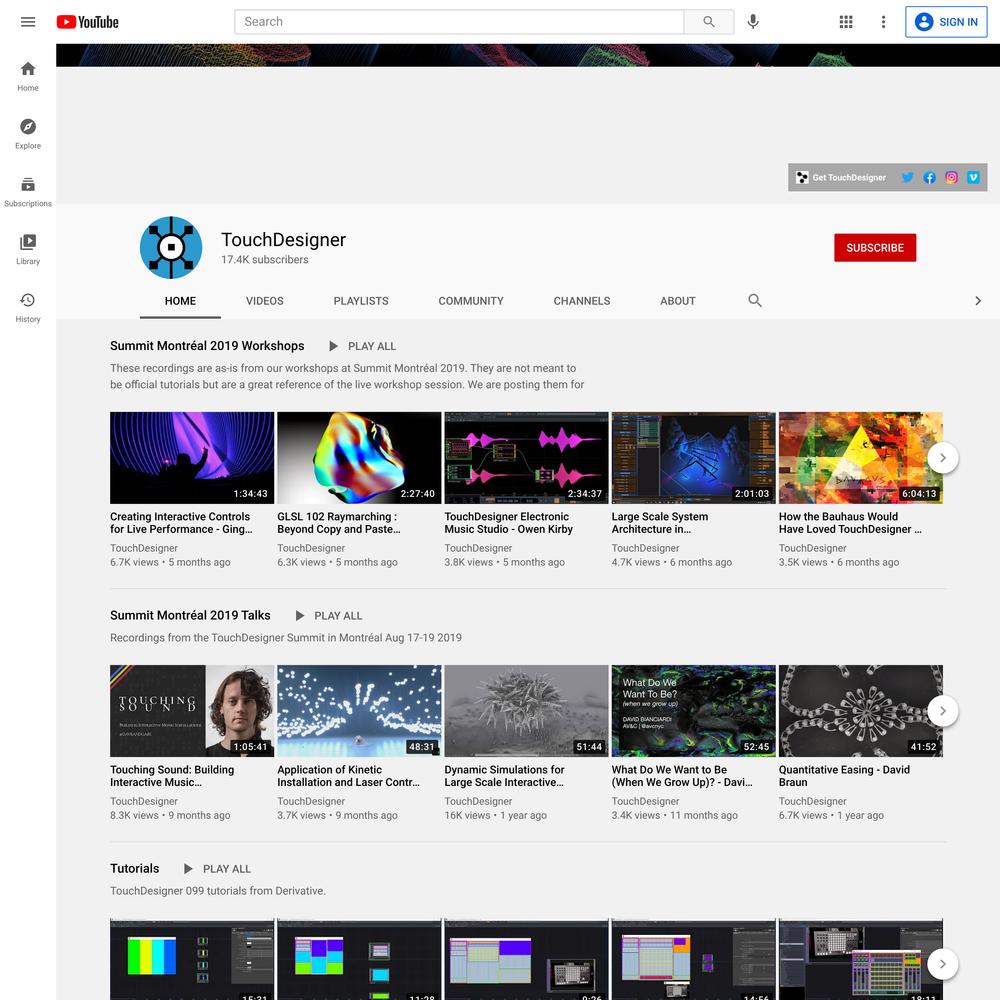The width and height of the screenshot is (1000, 1000).
Task: Open the channel's Vimeo link
Action: click(973, 177)
